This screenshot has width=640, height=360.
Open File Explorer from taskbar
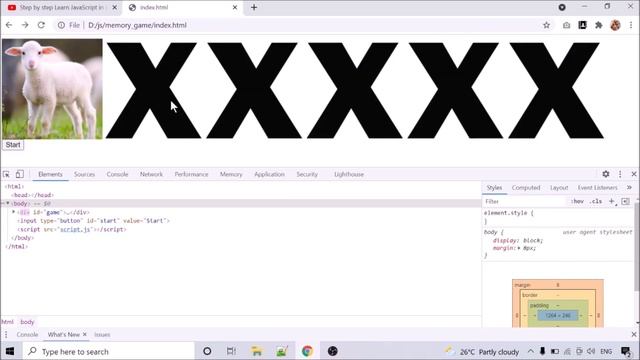[x=256, y=351]
